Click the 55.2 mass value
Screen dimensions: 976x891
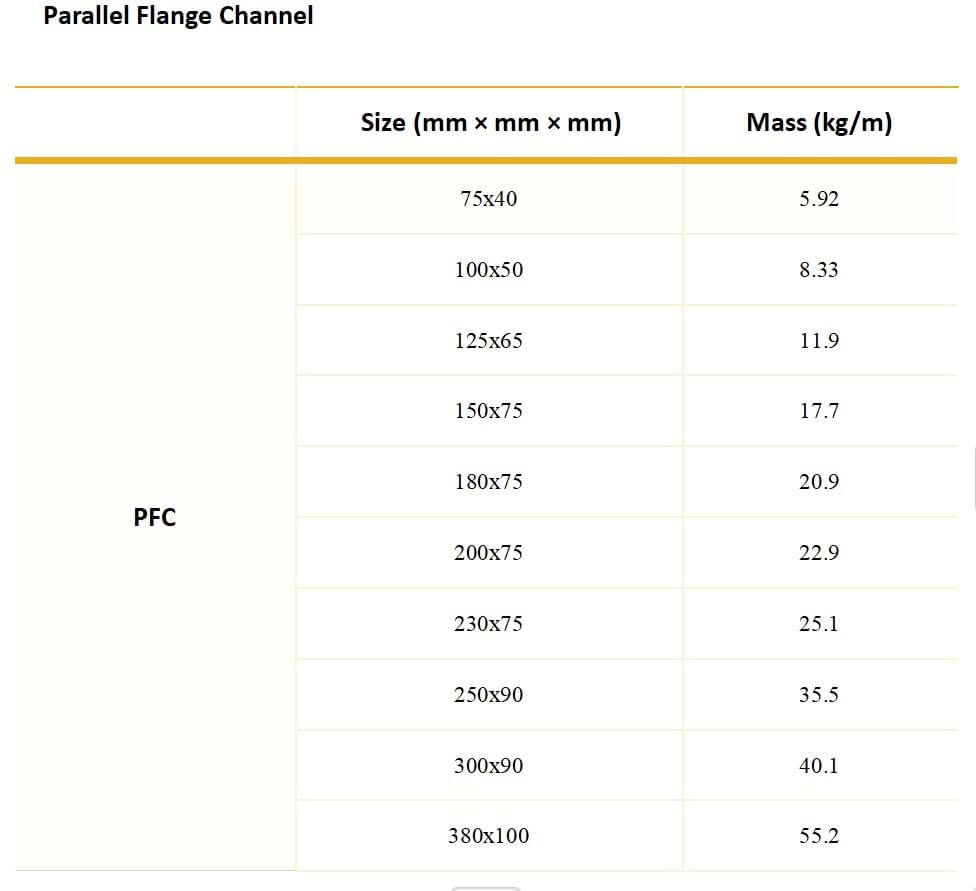(819, 836)
